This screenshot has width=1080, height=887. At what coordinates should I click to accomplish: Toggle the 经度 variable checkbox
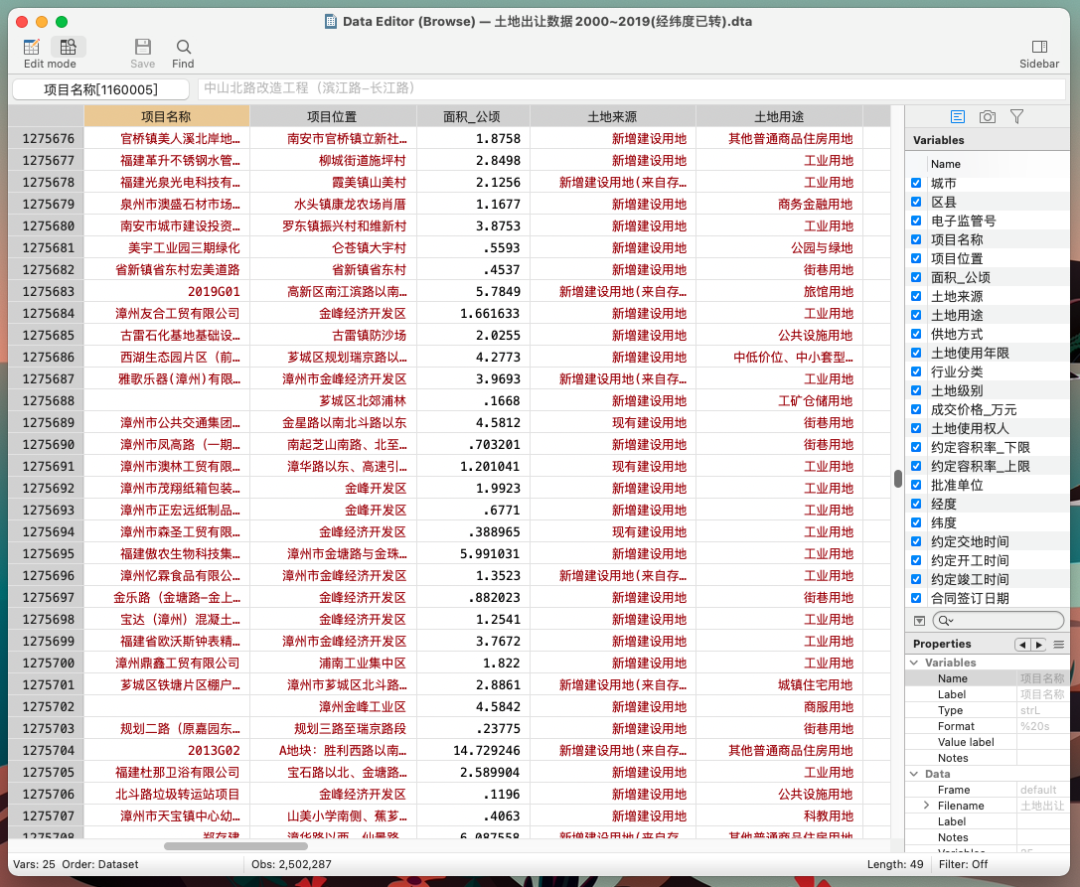(x=916, y=503)
